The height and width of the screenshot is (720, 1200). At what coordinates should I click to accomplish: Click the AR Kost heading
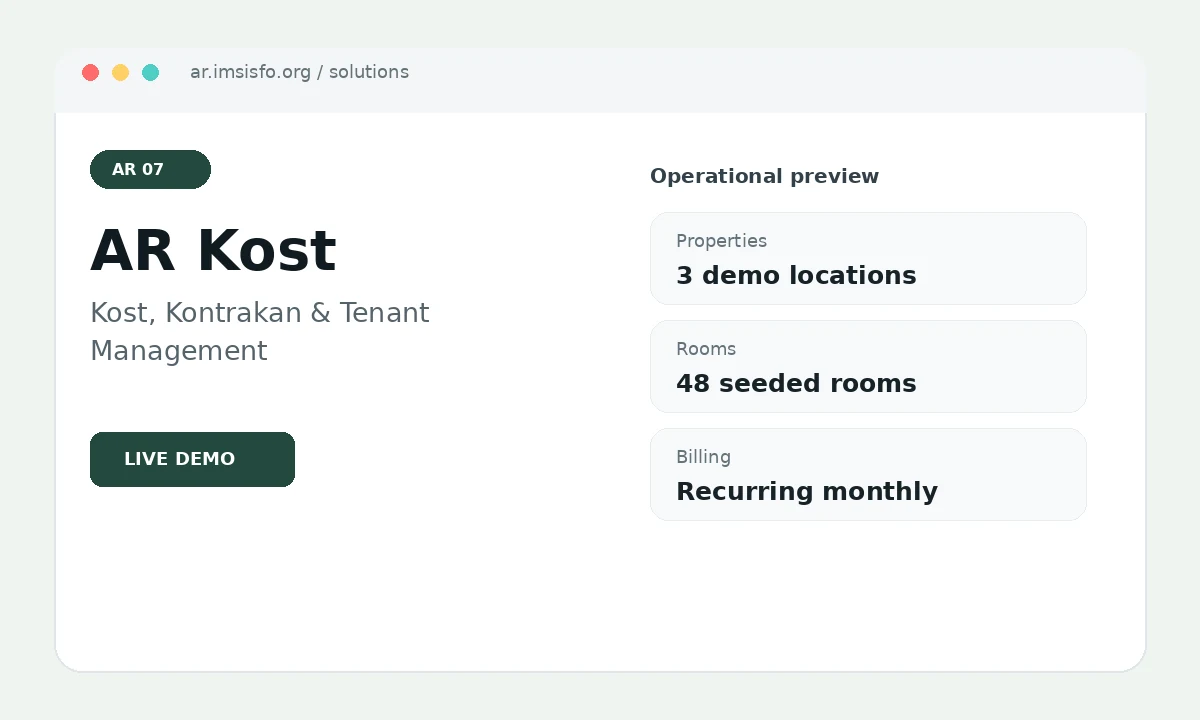213,250
